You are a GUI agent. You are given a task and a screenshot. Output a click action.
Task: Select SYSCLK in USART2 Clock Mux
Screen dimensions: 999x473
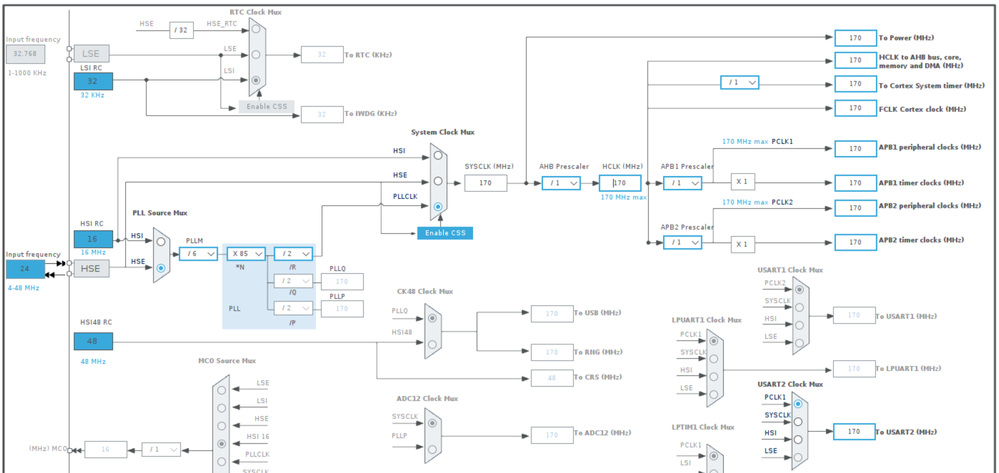click(x=798, y=421)
